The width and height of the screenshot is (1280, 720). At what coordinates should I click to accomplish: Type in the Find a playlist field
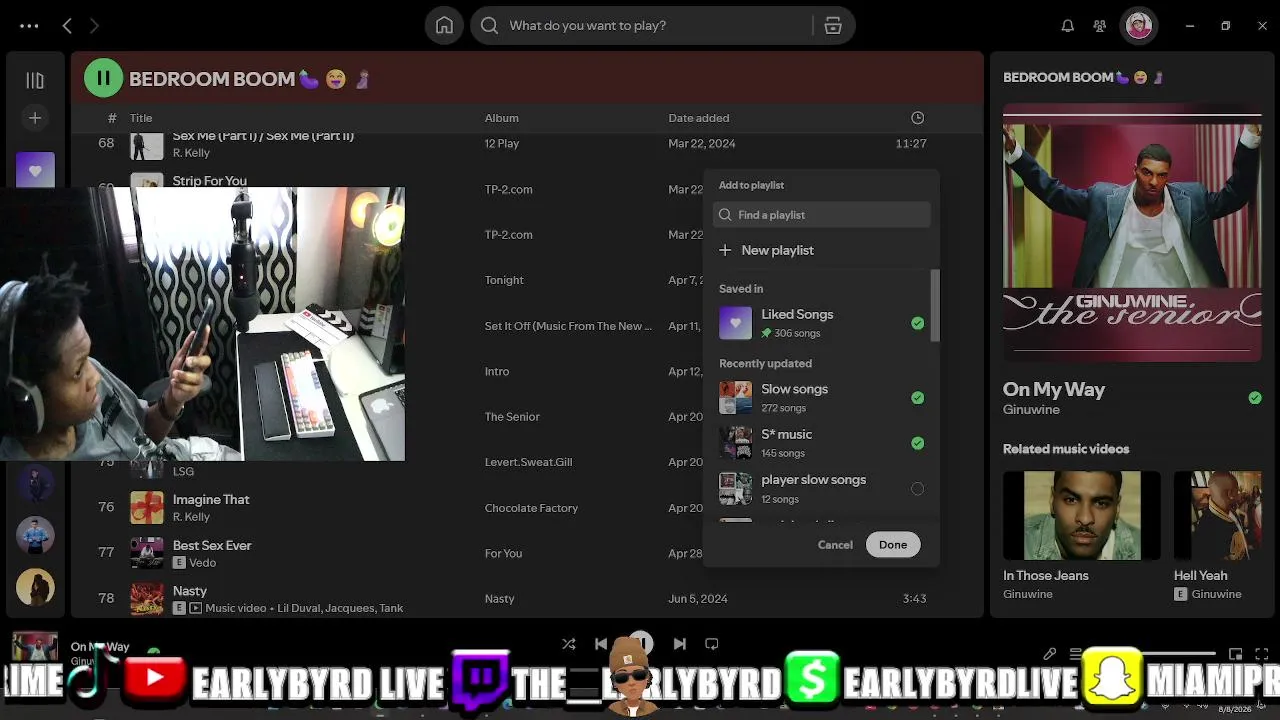(822, 215)
